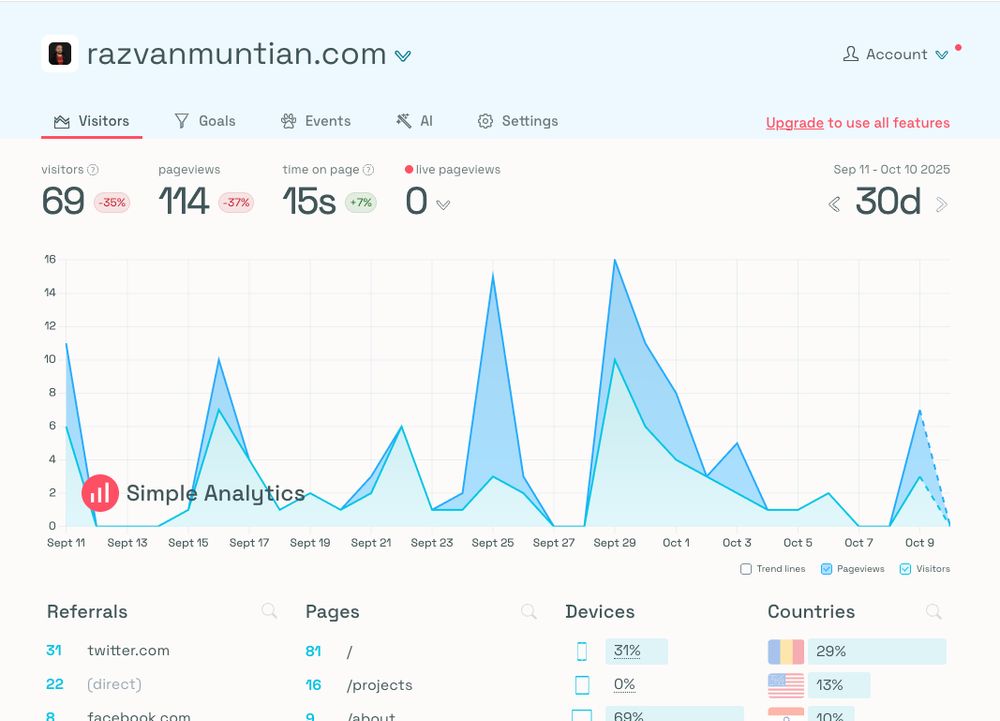
Task: Click the visitors count 69
Action: coord(63,201)
